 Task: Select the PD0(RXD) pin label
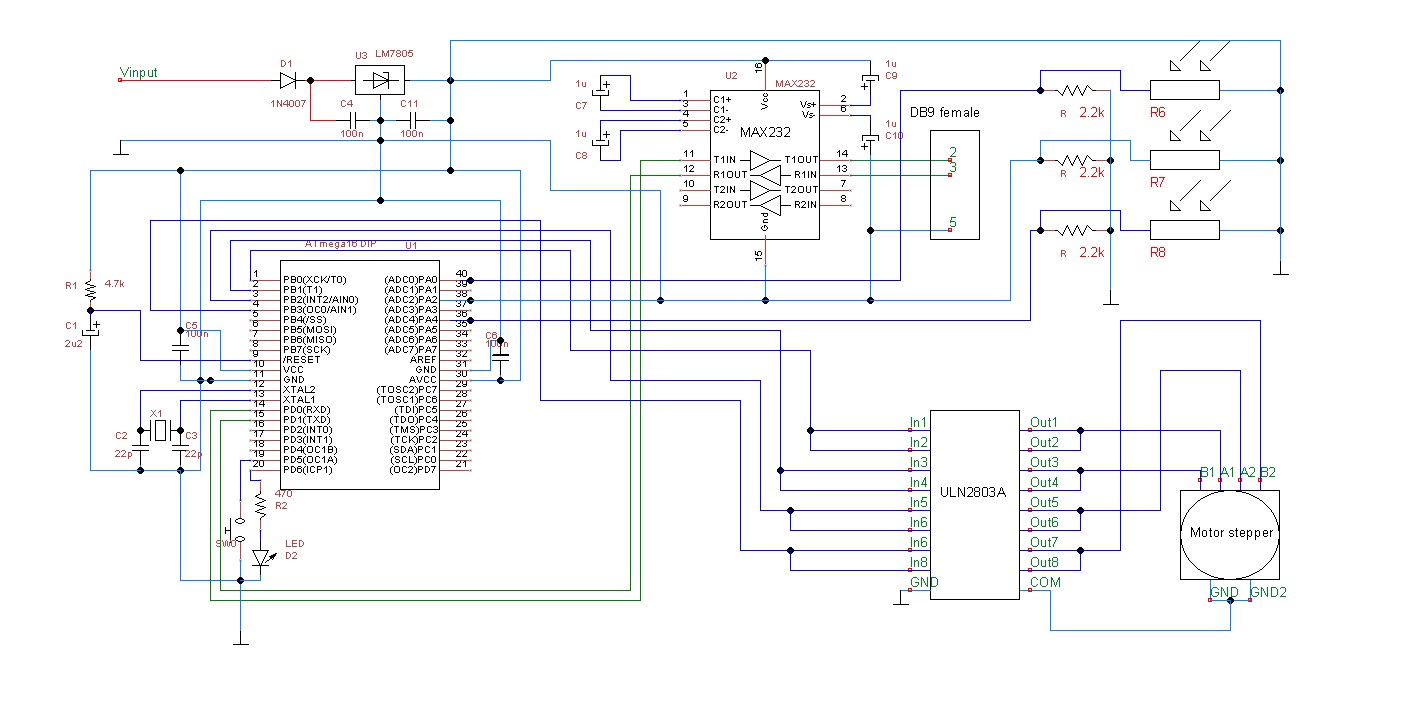306,410
